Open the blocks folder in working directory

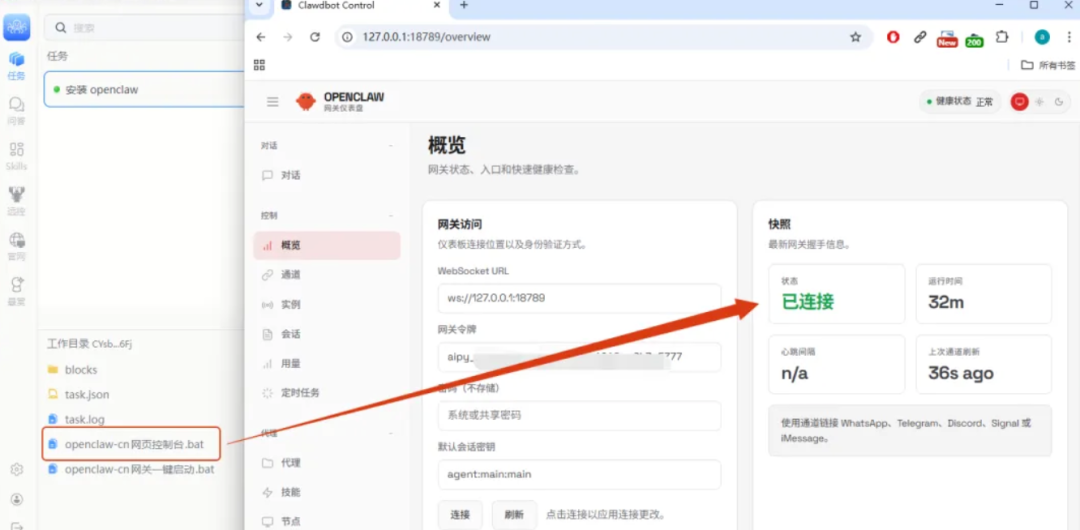(72, 369)
